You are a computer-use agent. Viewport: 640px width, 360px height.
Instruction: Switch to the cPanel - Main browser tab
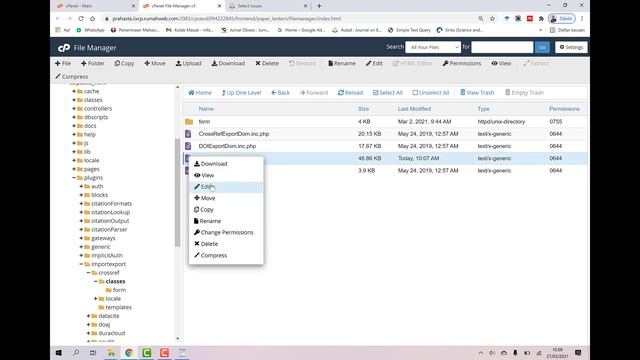click(96, 6)
